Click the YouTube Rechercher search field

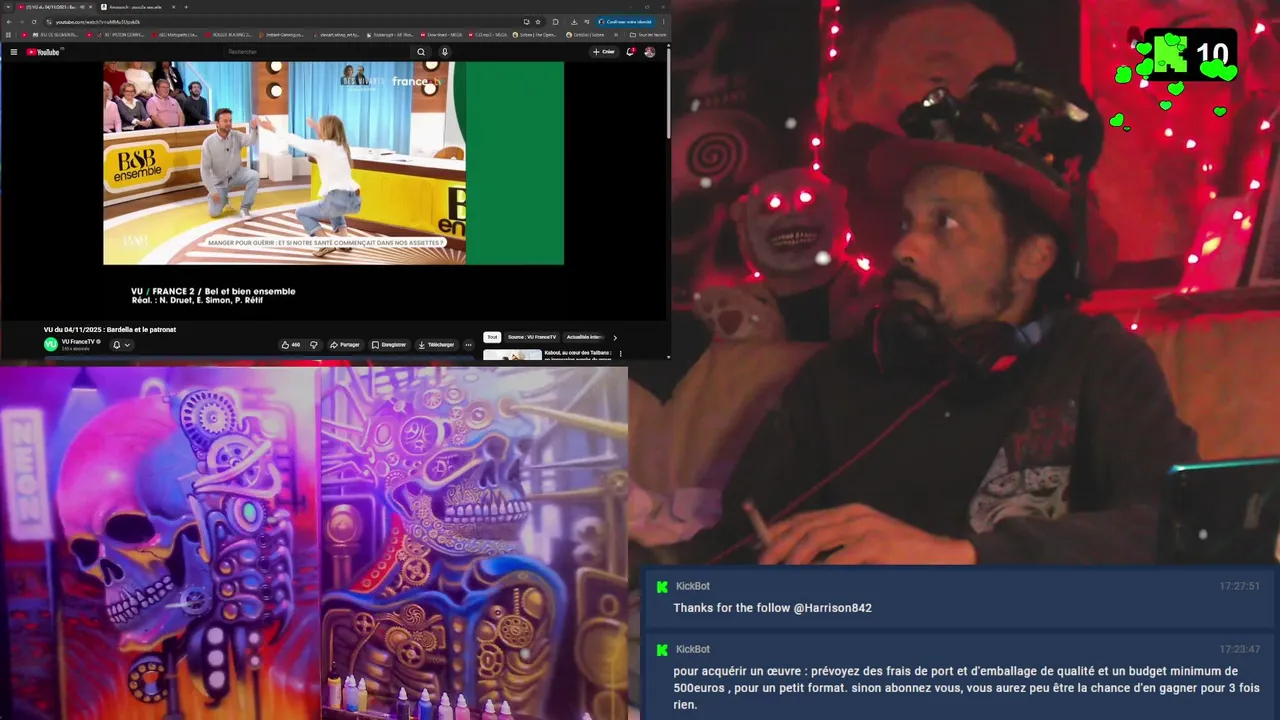(x=317, y=52)
